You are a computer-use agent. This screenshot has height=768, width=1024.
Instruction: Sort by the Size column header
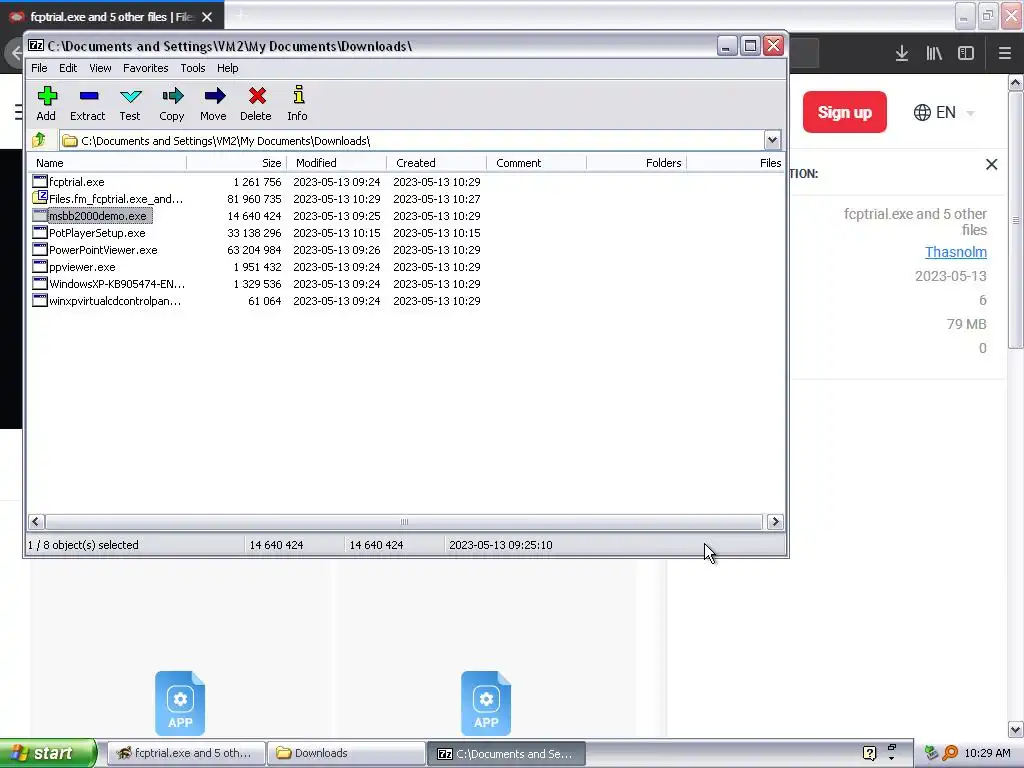pyautogui.click(x=236, y=163)
